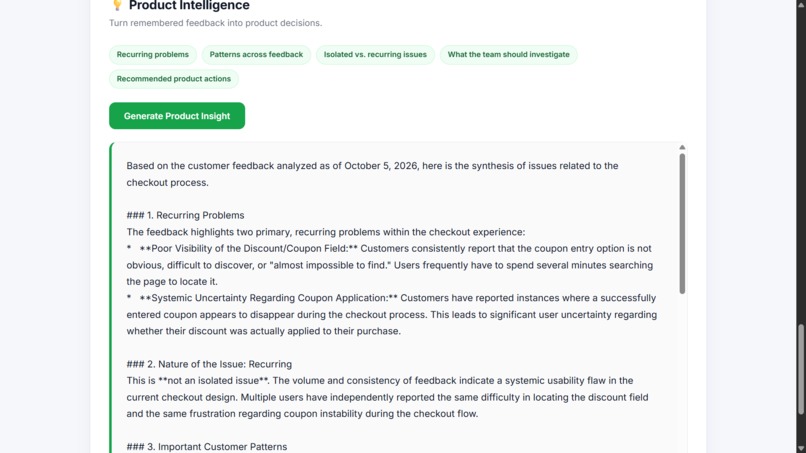Screen dimensions: 806x453
Task: Choose the Patterns across feedback chip
Action: (x=256, y=55)
